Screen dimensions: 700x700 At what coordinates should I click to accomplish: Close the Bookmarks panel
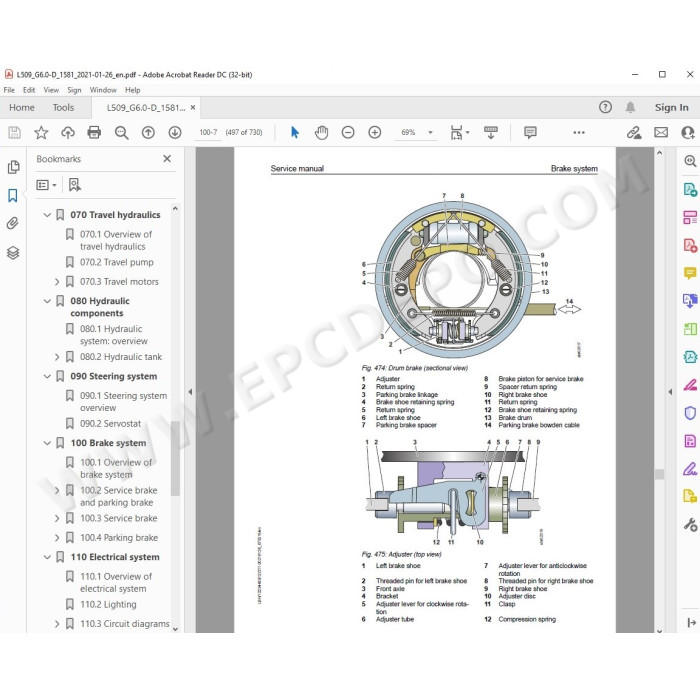pyautogui.click(x=167, y=158)
